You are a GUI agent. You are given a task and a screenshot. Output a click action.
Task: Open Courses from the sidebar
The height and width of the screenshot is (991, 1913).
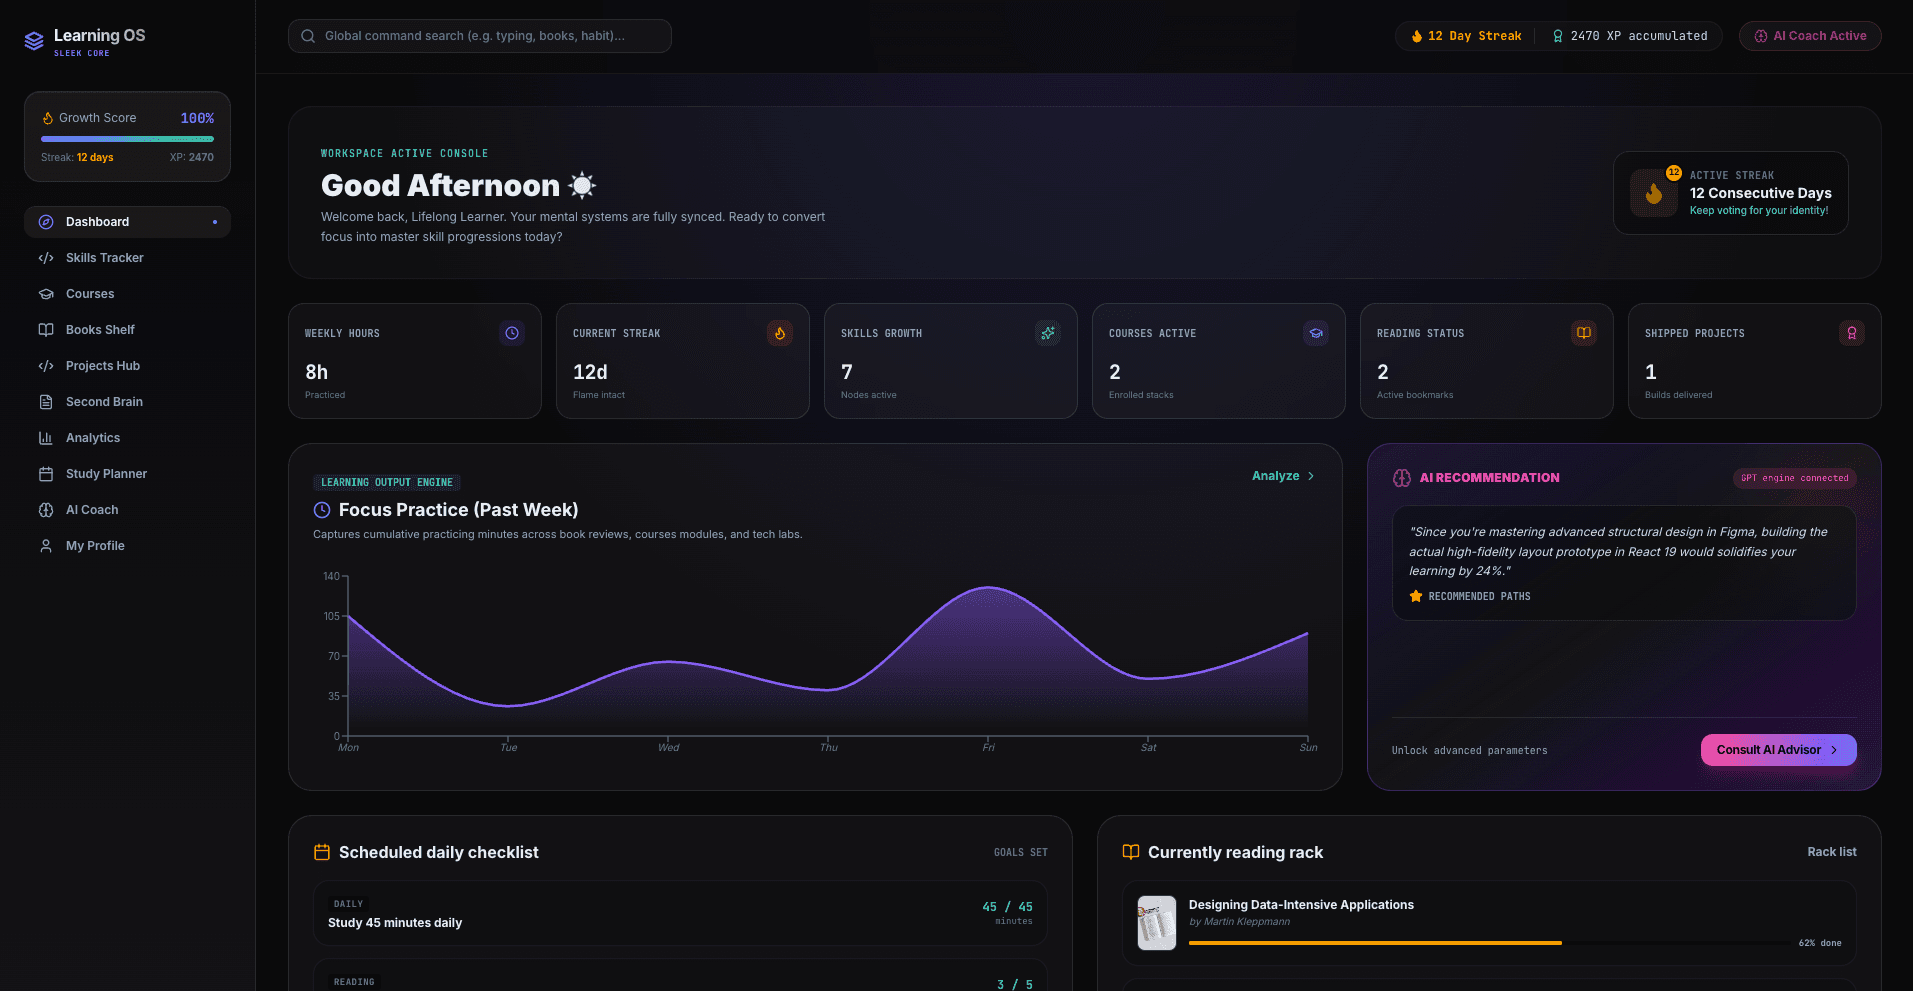pyautogui.click(x=127, y=294)
